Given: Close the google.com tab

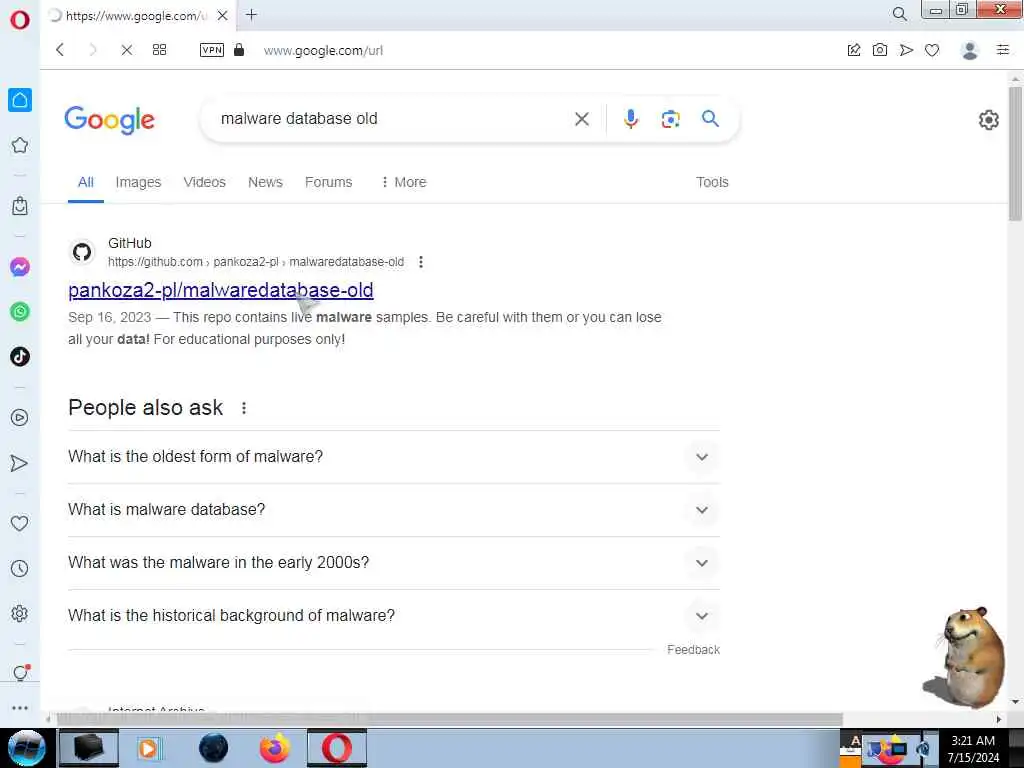Looking at the screenshot, I should pyautogui.click(x=223, y=16).
